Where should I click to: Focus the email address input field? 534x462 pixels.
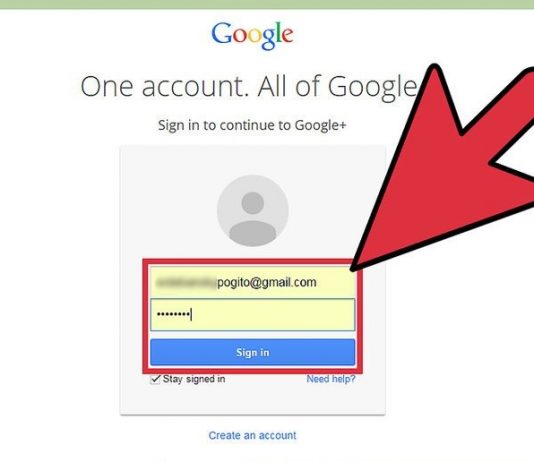click(x=252, y=282)
